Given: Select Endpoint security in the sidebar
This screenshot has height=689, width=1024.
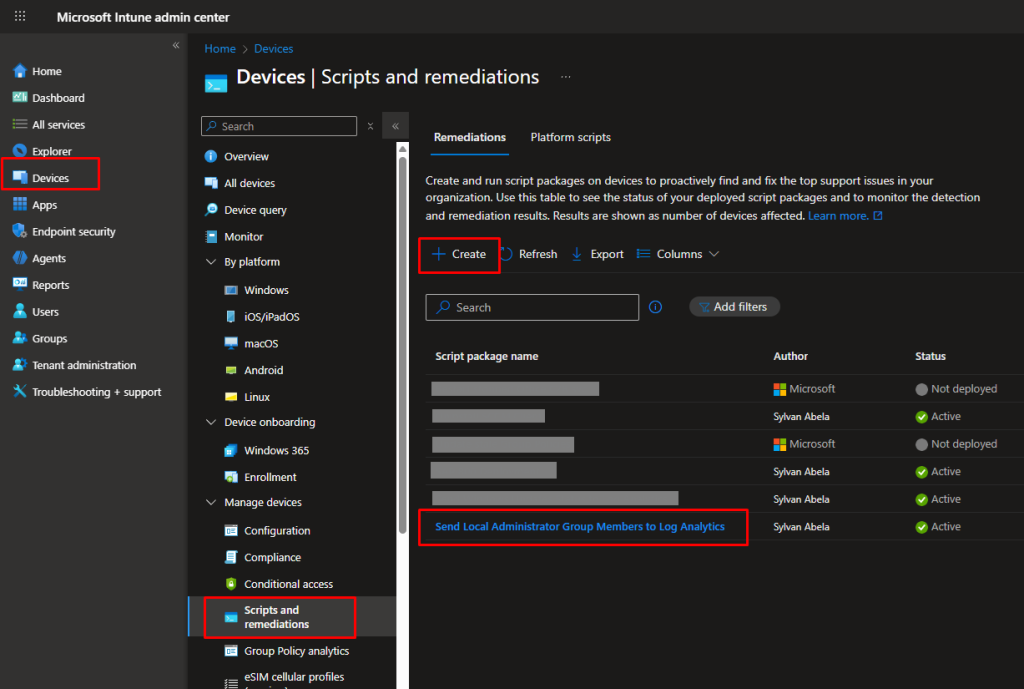Looking at the screenshot, I should [x=70, y=231].
